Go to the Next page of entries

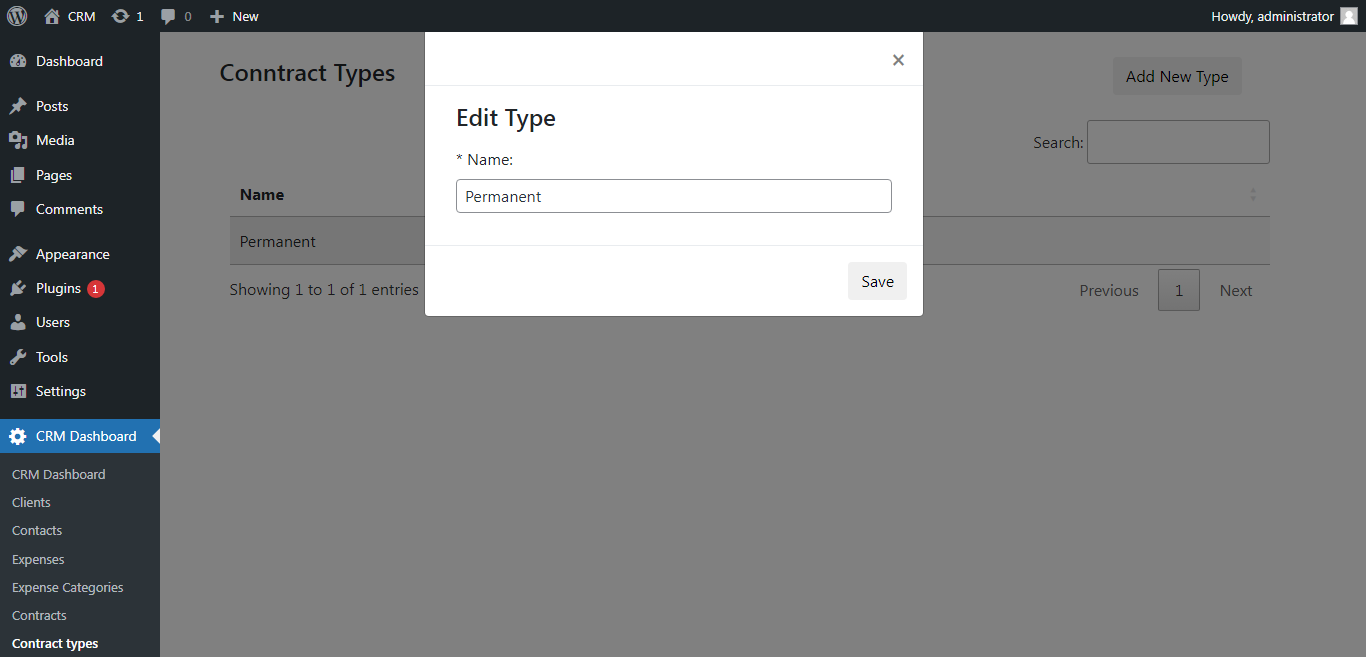(x=1235, y=290)
